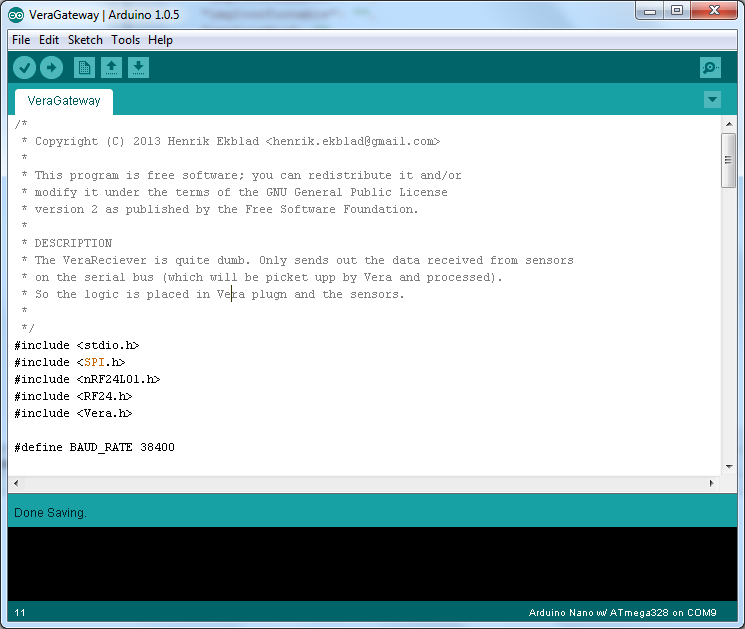Click the Verify sketch checkmark button
This screenshot has height=629, width=745.
click(x=25, y=67)
